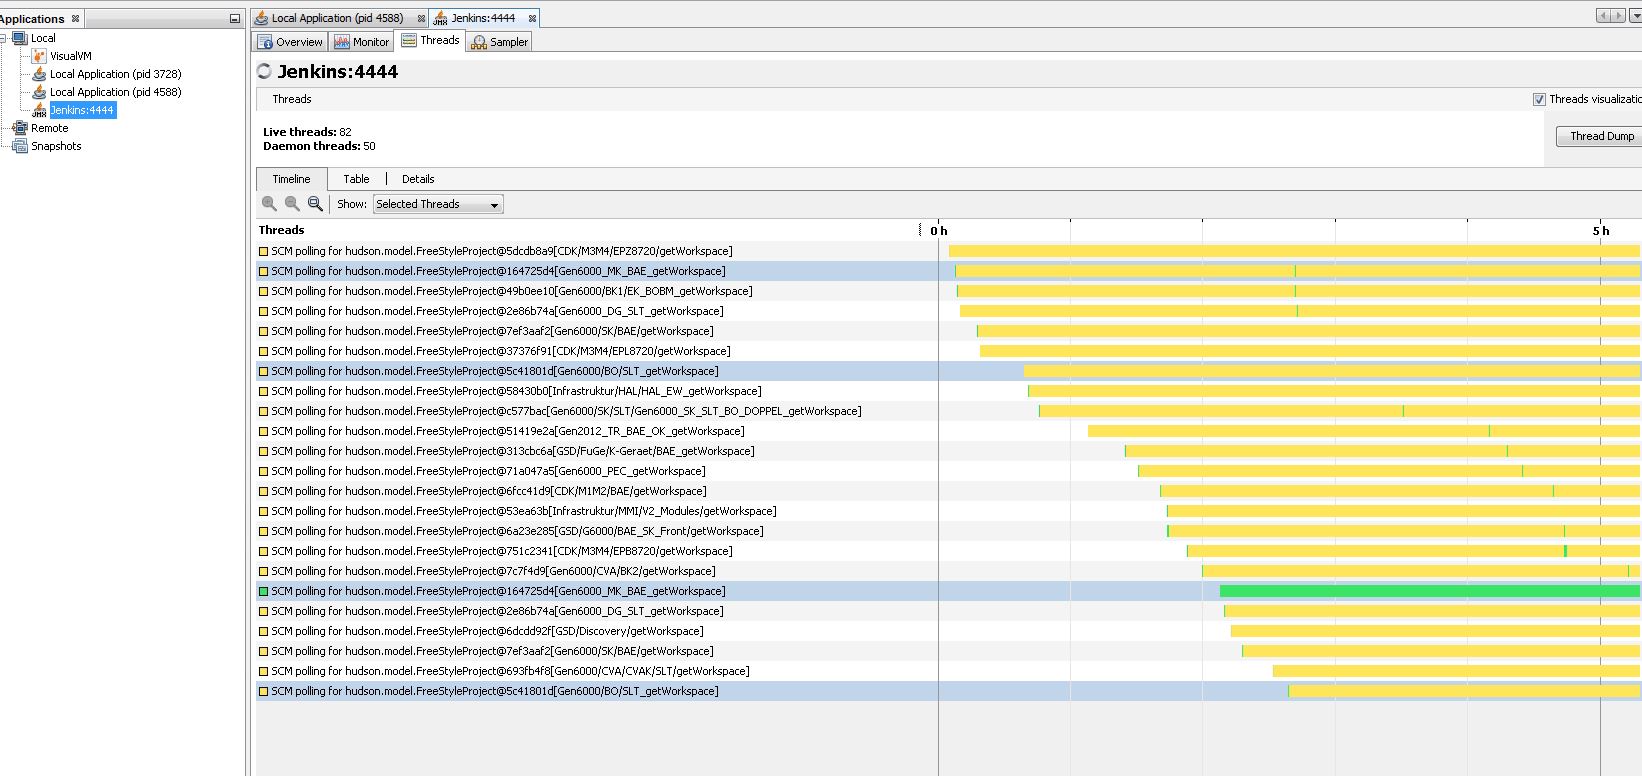1642x776 pixels.
Task: Click the Snapshots node icon
Action: (x=20, y=146)
